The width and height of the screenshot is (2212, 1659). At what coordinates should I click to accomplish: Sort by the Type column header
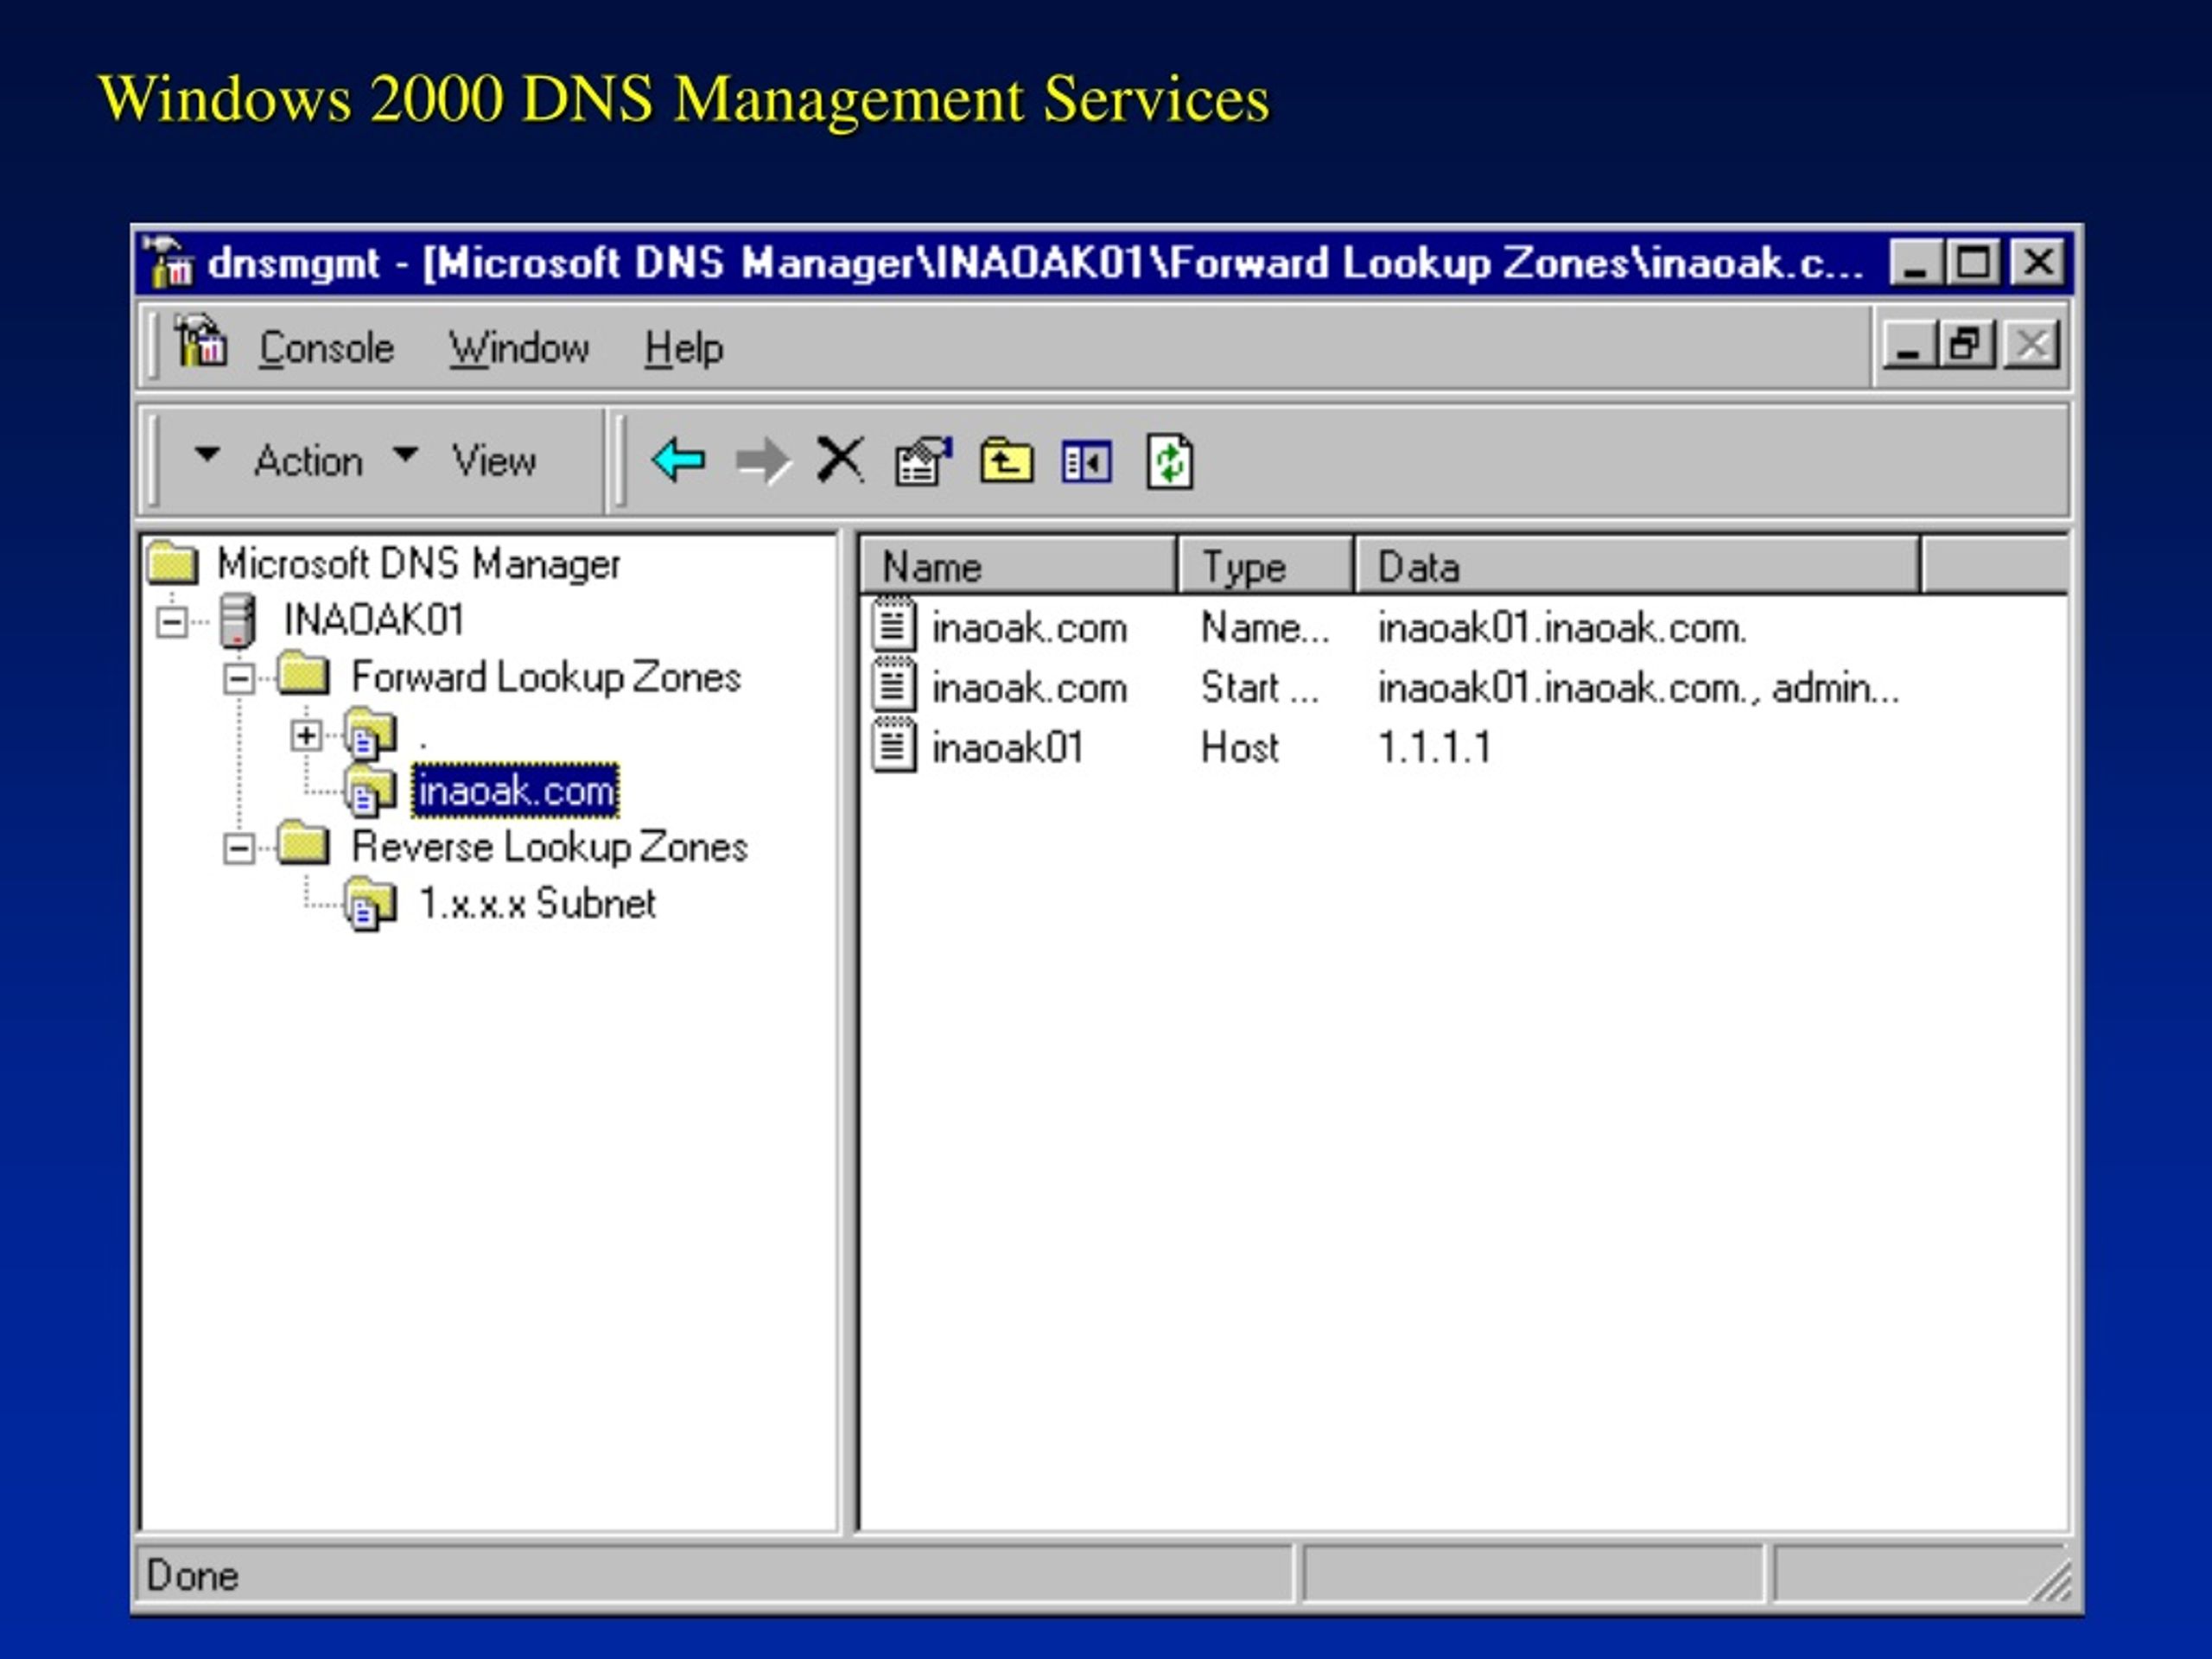1266,566
